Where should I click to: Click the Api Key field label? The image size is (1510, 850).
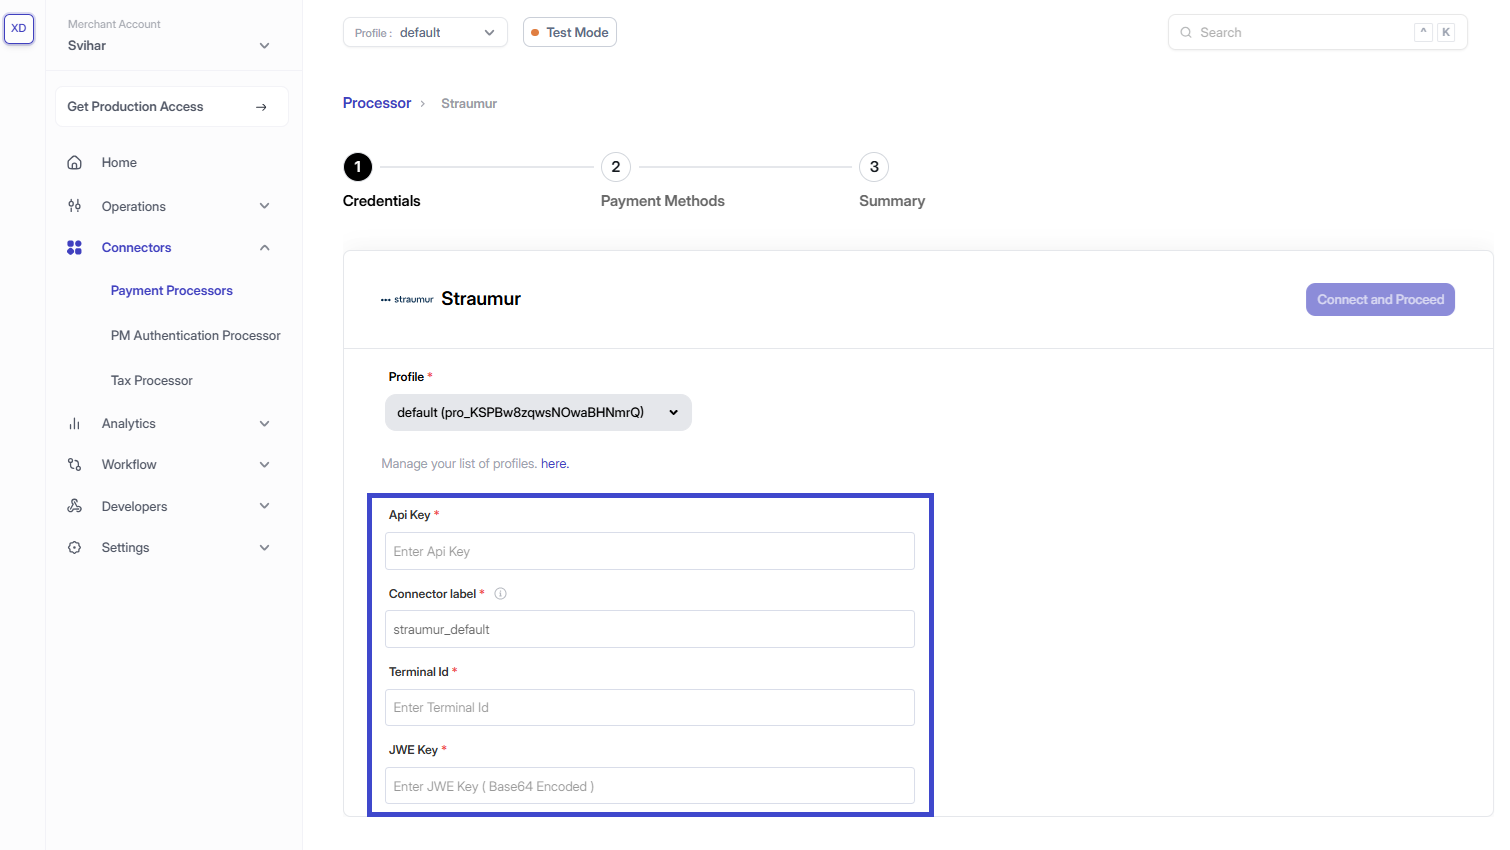pos(410,515)
